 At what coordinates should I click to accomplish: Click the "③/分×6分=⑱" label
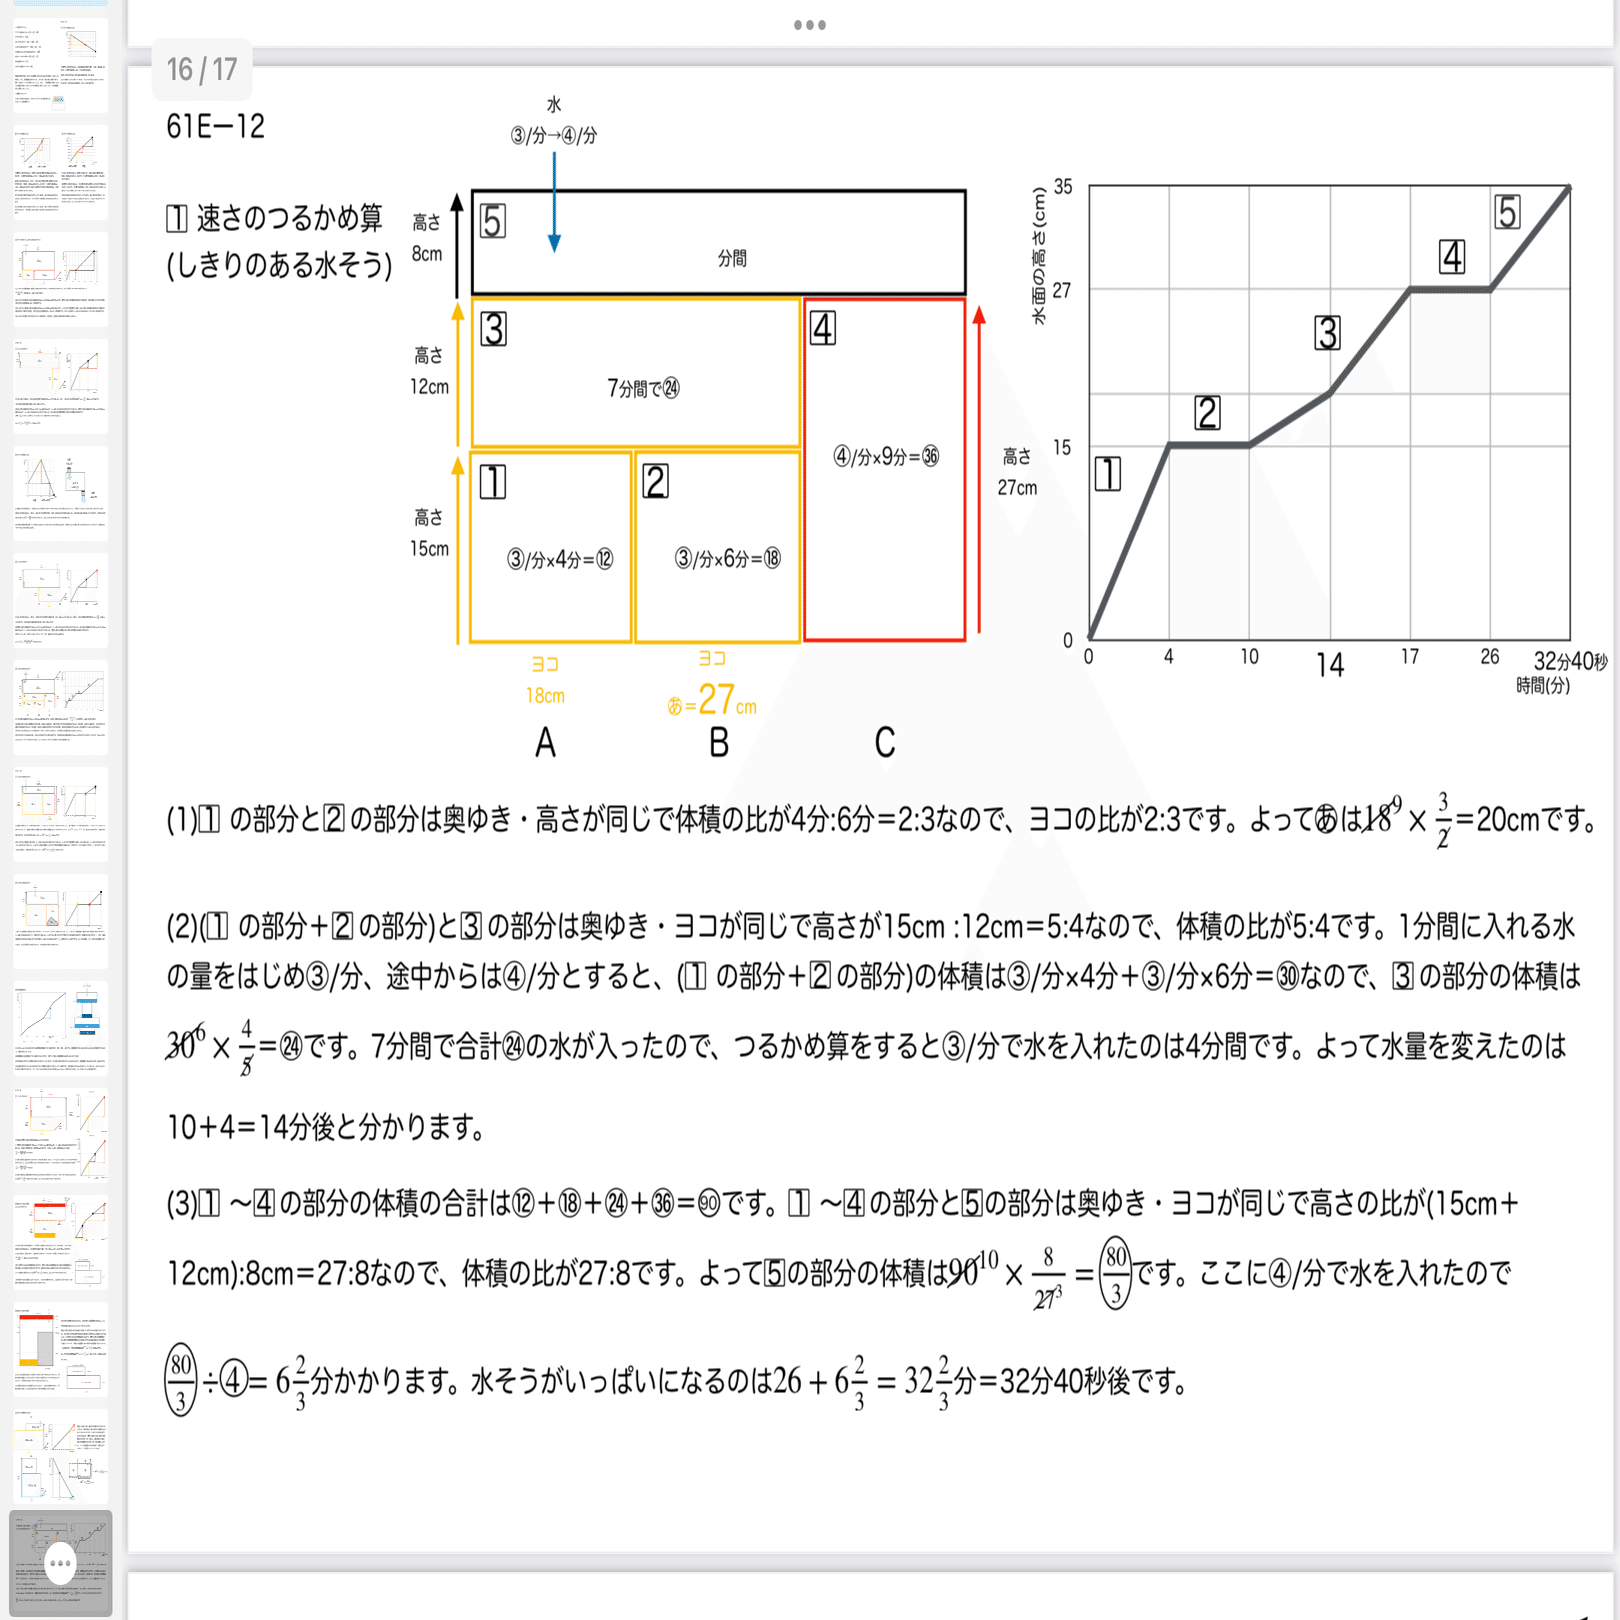pos(727,558)
